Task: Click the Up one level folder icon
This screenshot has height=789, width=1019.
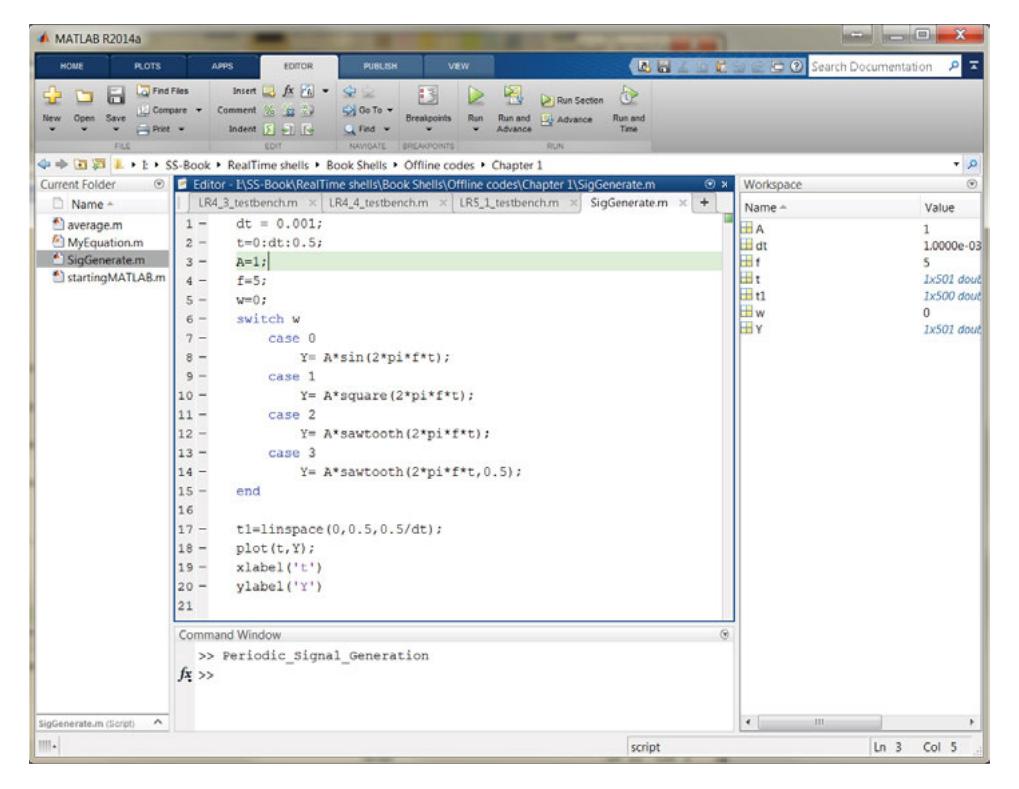Action: tap(81, 164)
